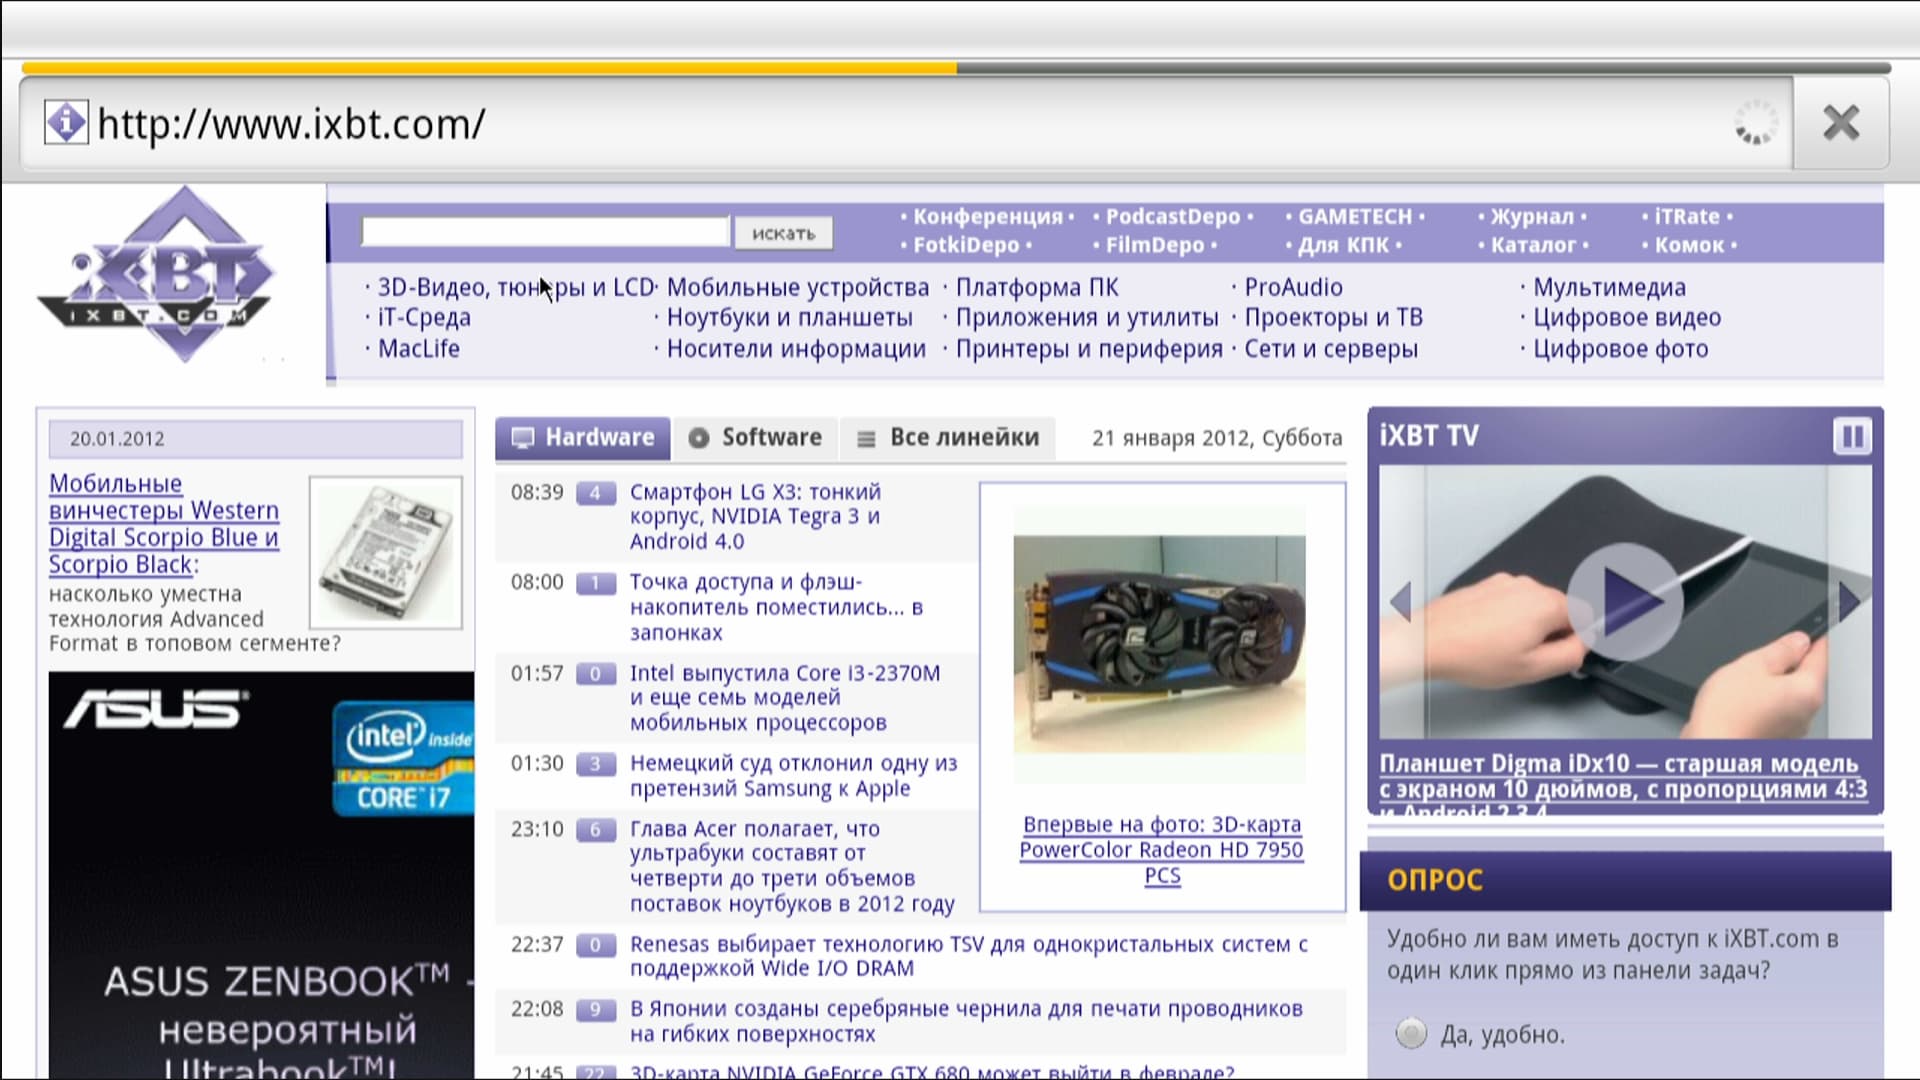Viewport: 1920px width, 1080px height.
Task: Open comments badge for LG X3 news
Action: pos(595,493)
